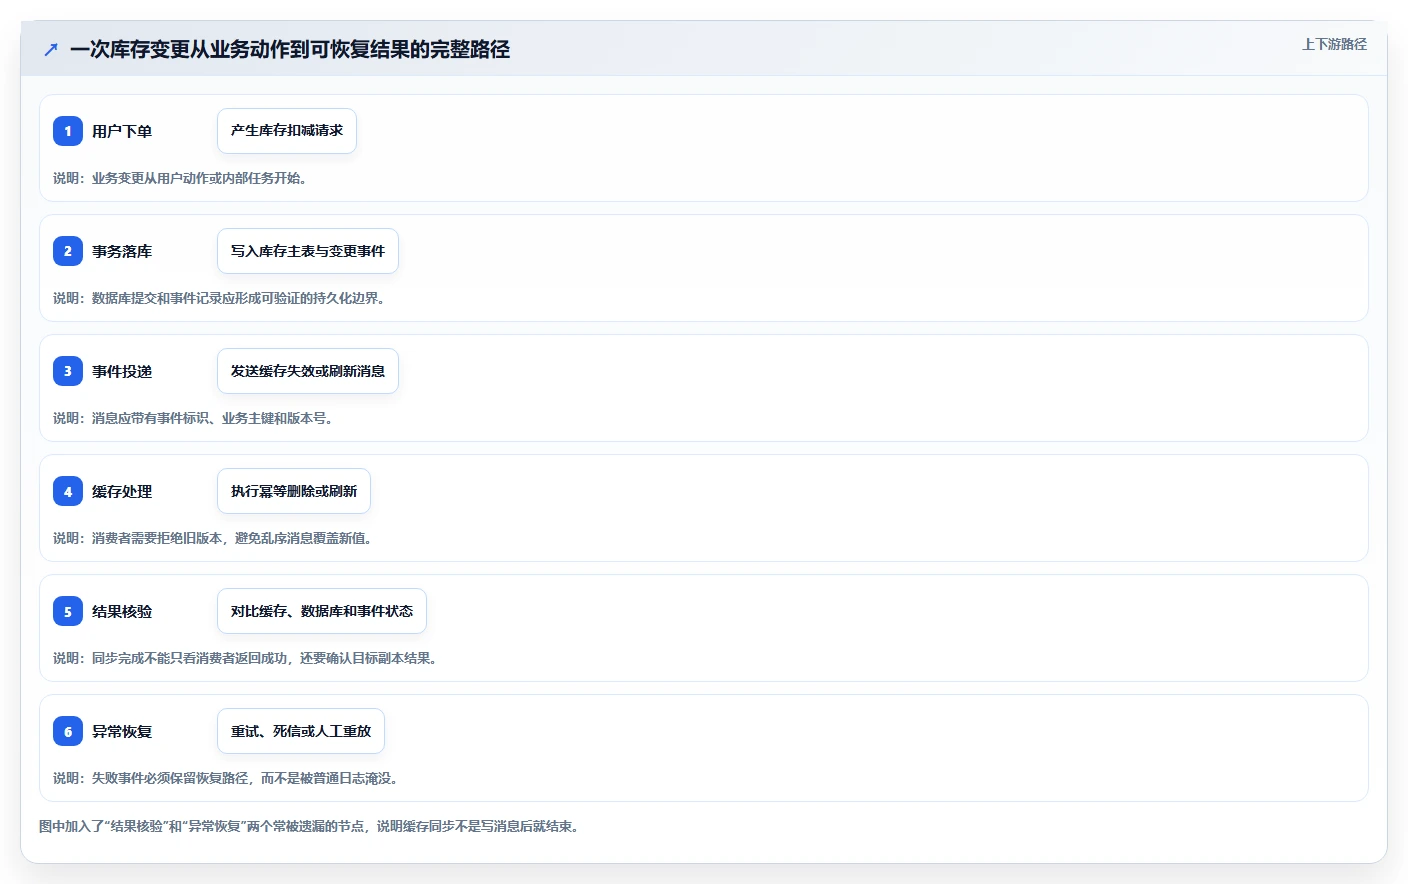Click the 重试、死信或人工重放 chip
The image size is (1408, 884).
[301, 731]
